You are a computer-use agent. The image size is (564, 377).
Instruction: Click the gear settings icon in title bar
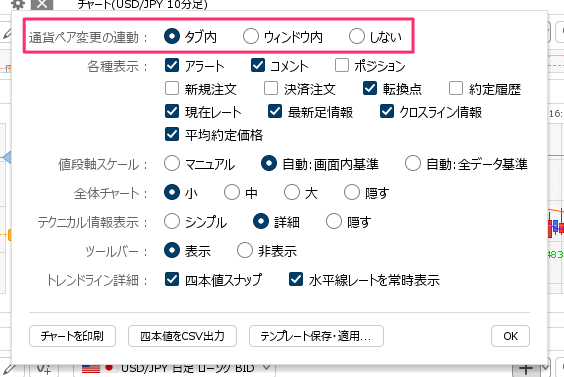(x=18, y=4)
